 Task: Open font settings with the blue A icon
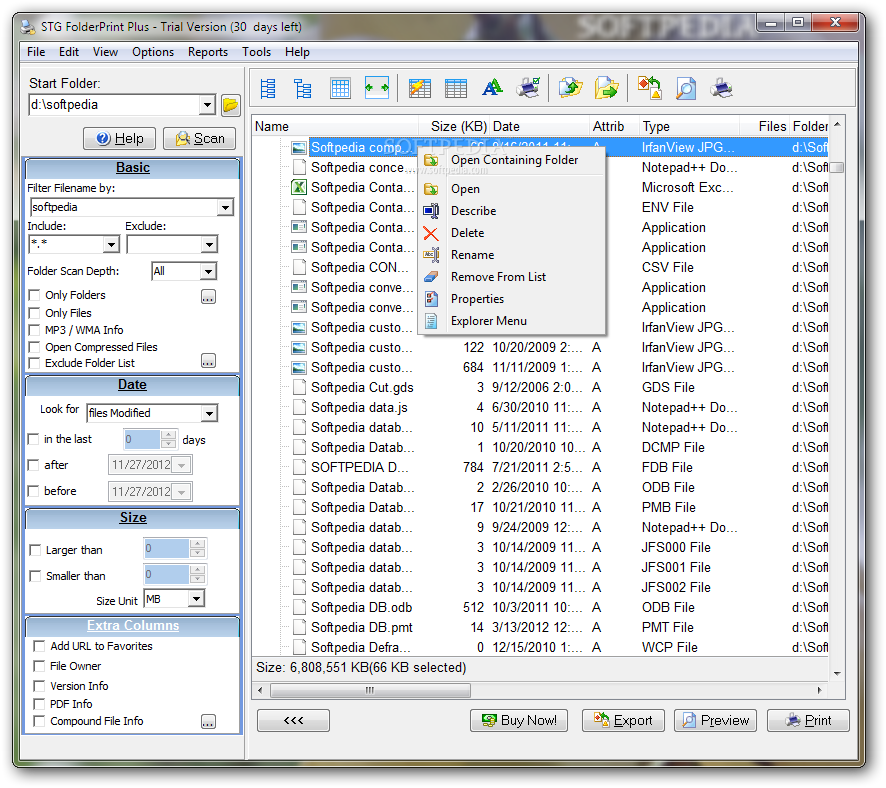492,88
